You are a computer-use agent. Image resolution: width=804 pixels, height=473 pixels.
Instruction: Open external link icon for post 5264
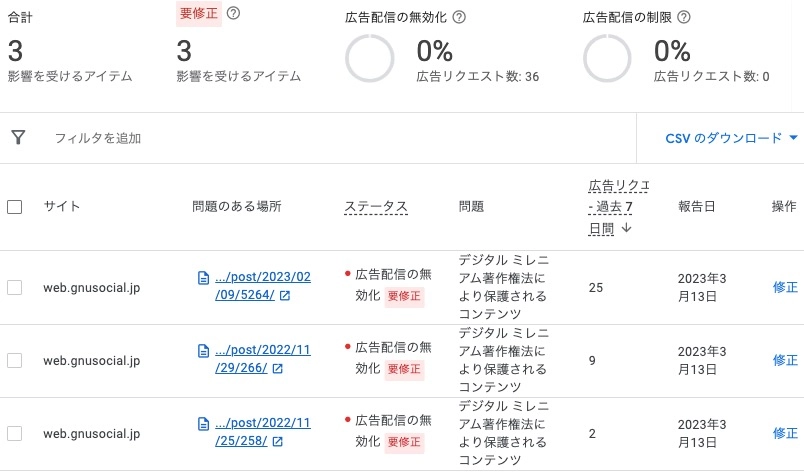[285, 296]
